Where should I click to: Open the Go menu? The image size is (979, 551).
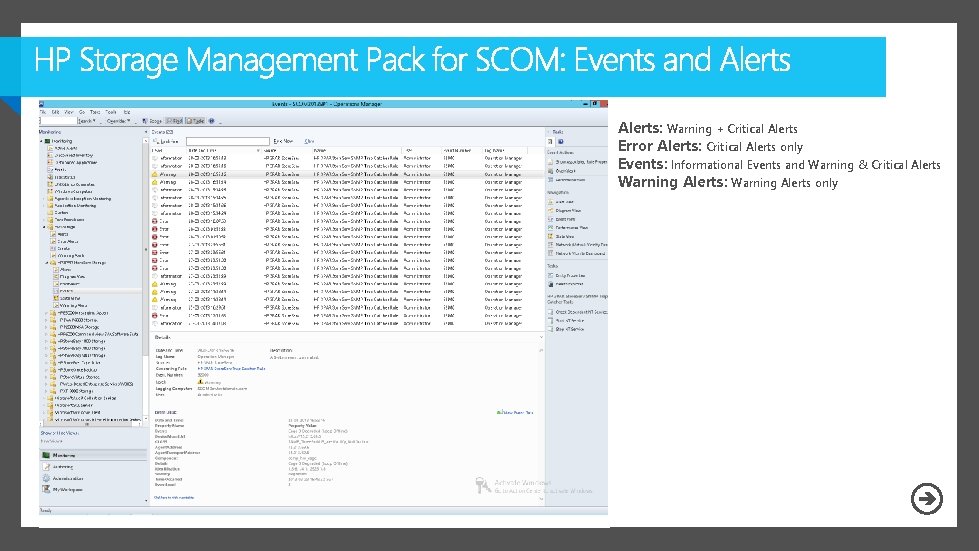[82, 112]
